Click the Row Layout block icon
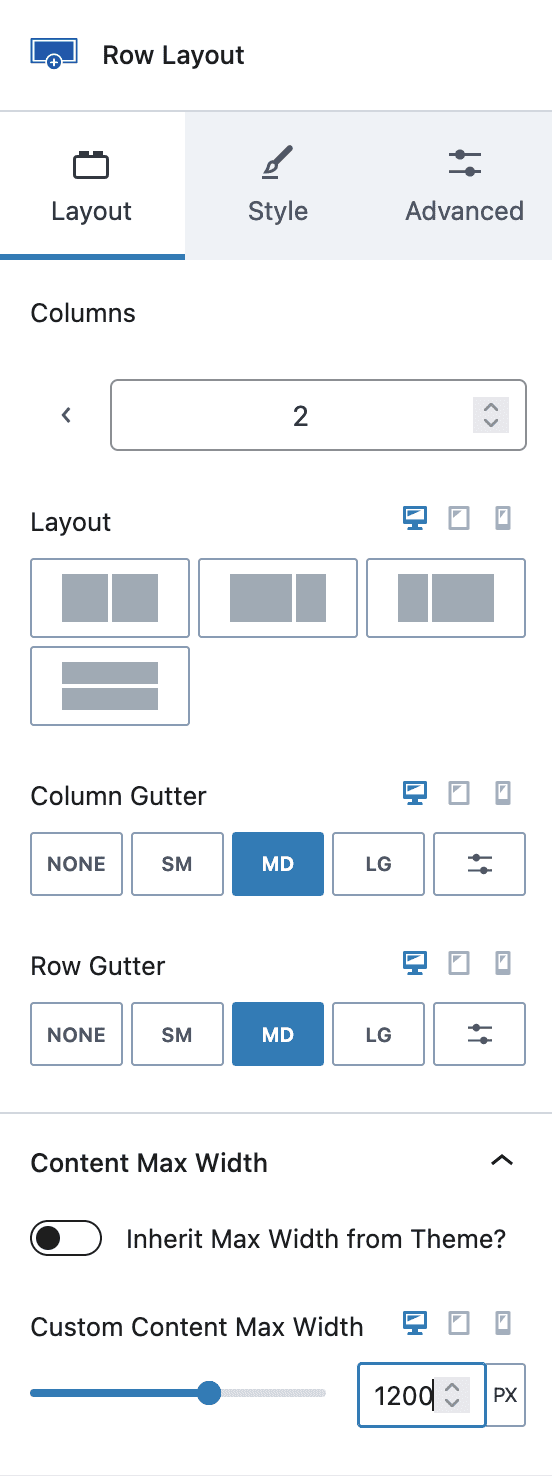 coord(47,54)
